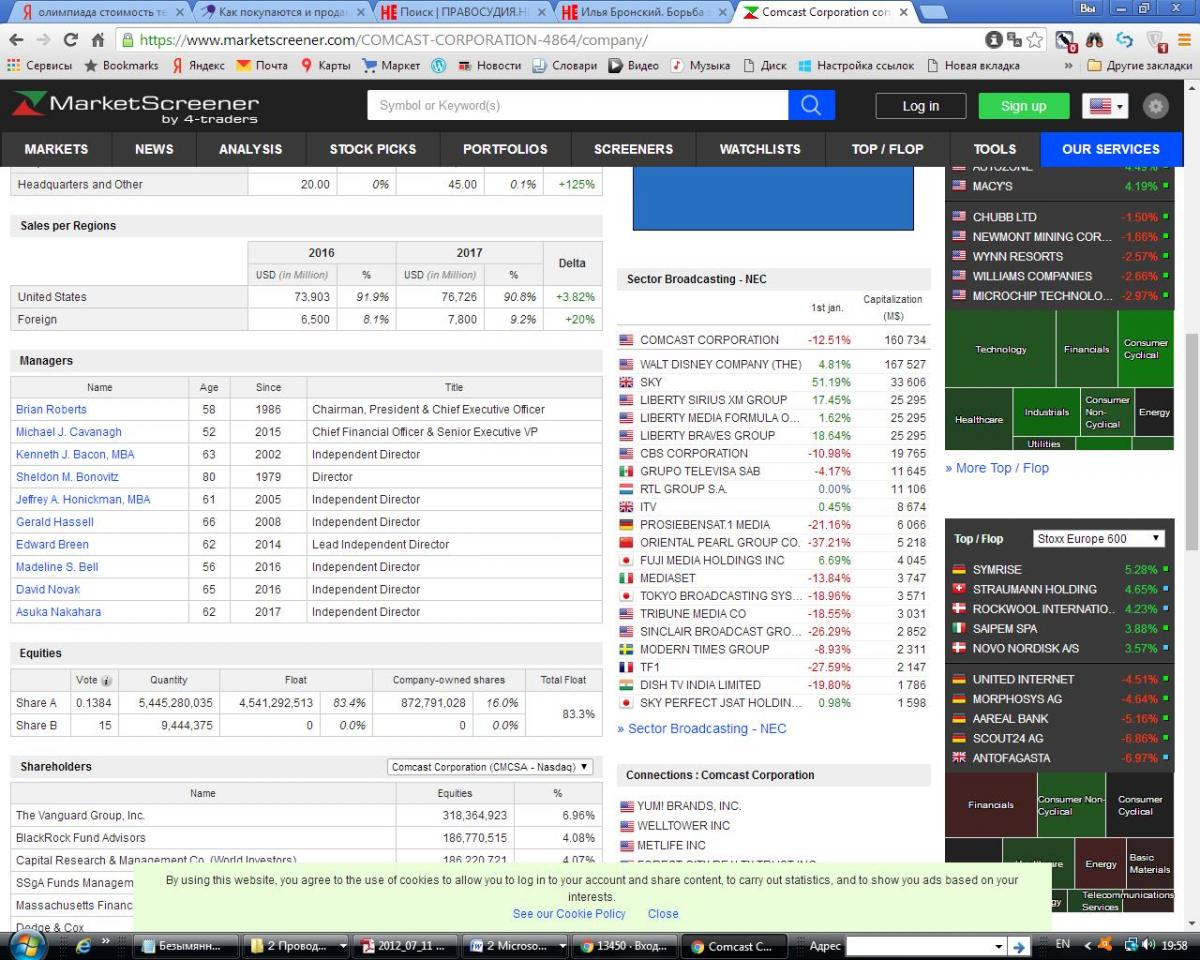Screen dimensions: 1200x960
Task: Open Brian Roberts manager profile
Action: coord(51,409)
